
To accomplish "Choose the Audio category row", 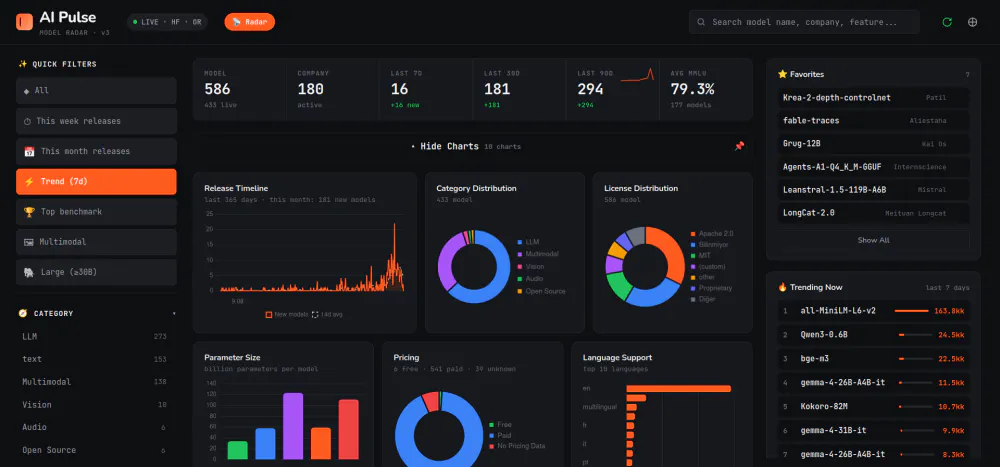I will click(94, 427).
